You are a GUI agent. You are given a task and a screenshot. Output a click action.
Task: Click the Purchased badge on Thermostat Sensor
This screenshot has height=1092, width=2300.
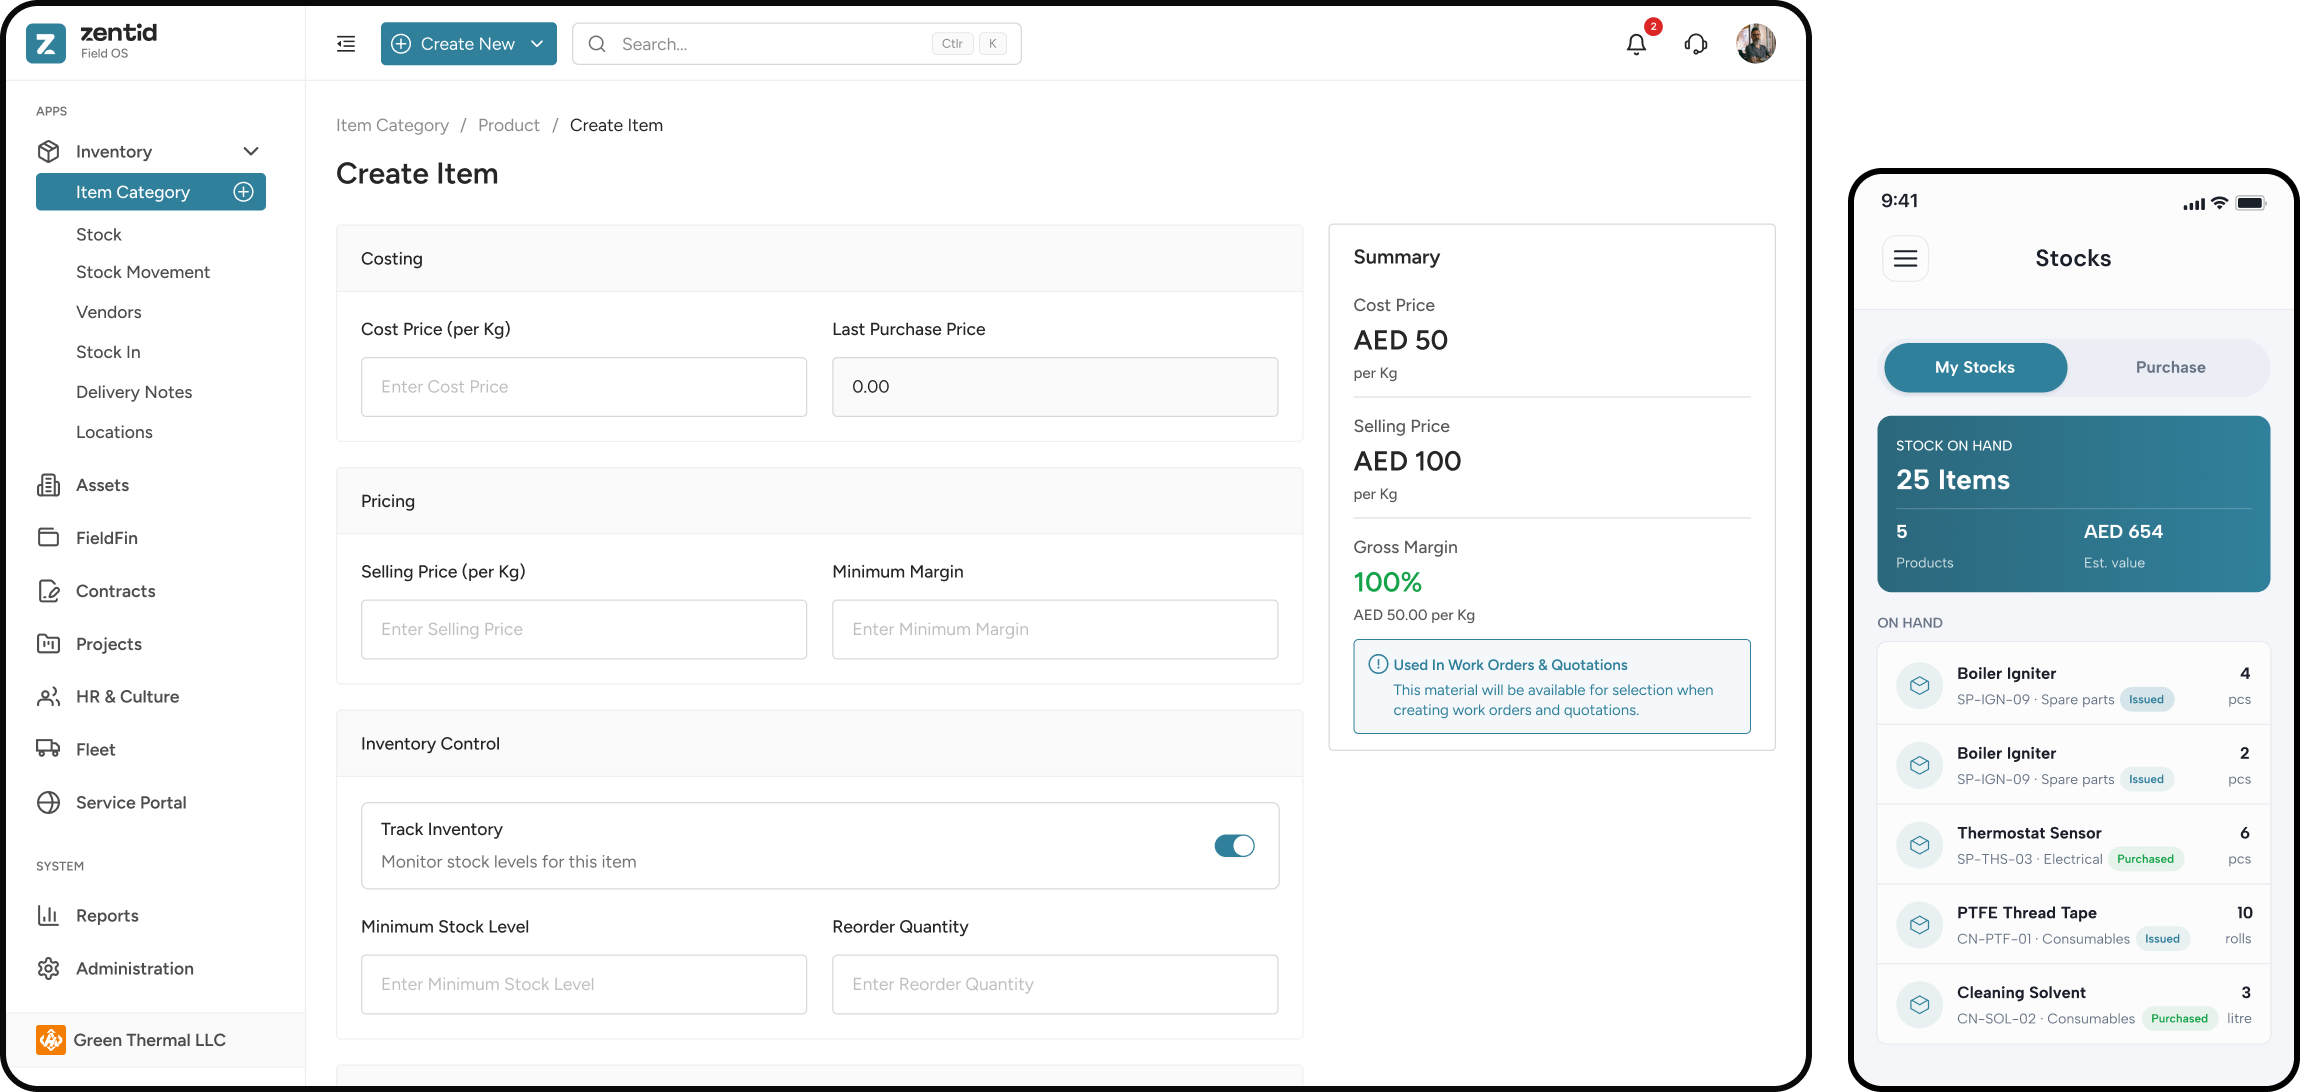coord(2145,859)
